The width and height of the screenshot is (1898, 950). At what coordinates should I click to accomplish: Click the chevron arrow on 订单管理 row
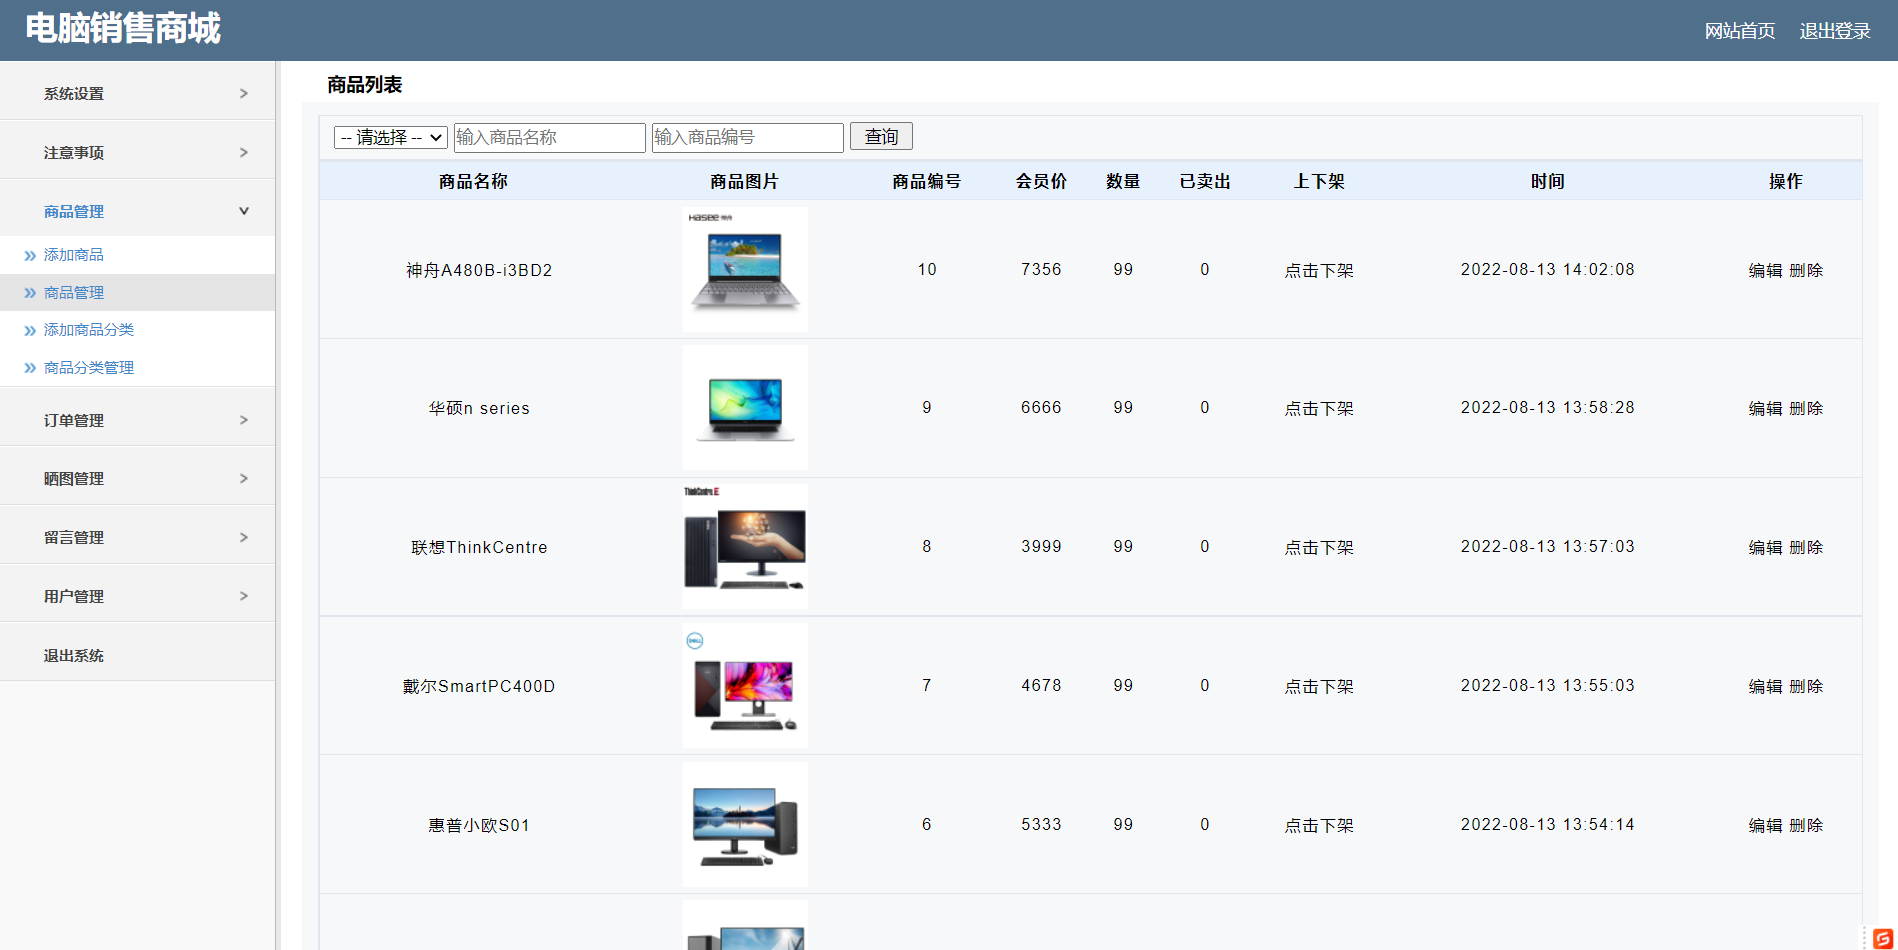tap(244, 420)
